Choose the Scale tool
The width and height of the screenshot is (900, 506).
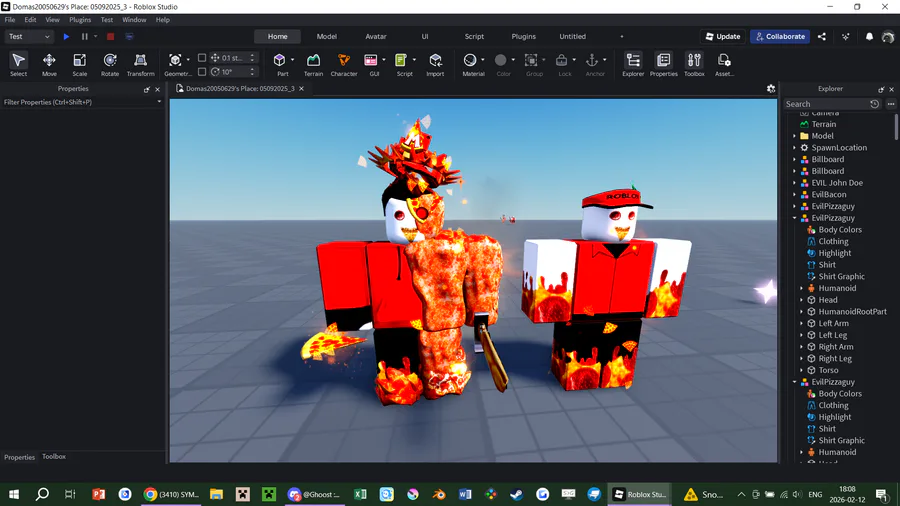80,64
